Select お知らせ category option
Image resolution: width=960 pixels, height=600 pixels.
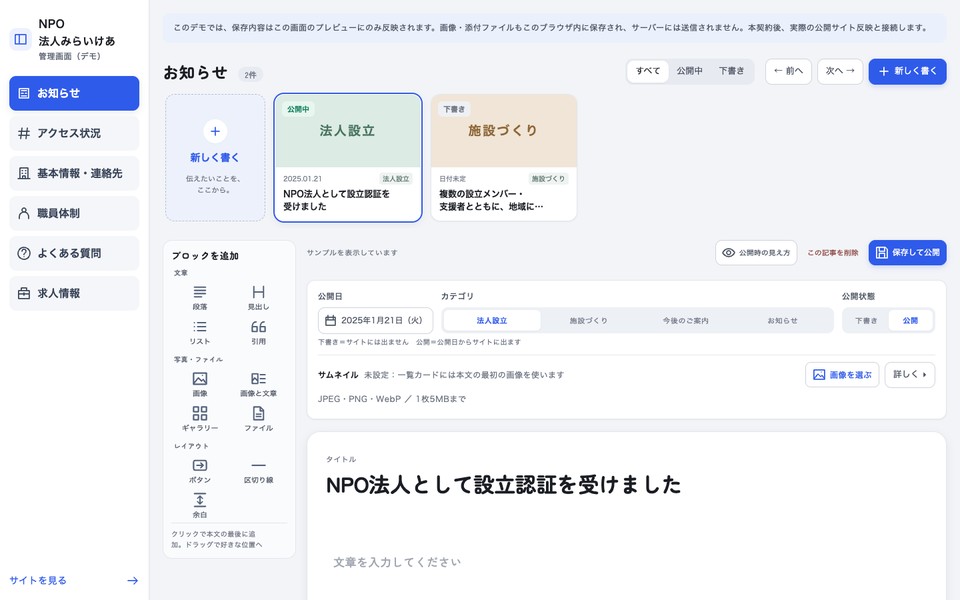tap(782, 321)
